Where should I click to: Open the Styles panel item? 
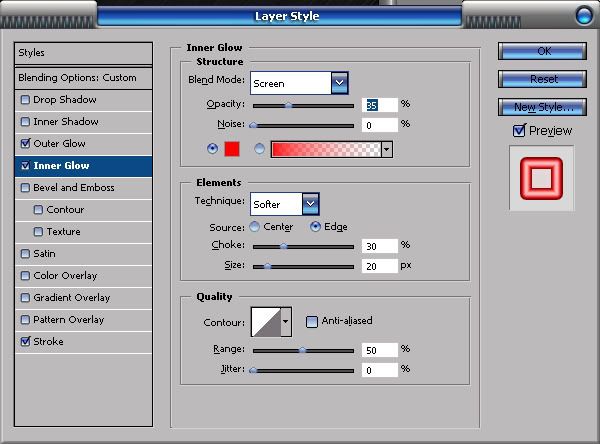point(83,53)
